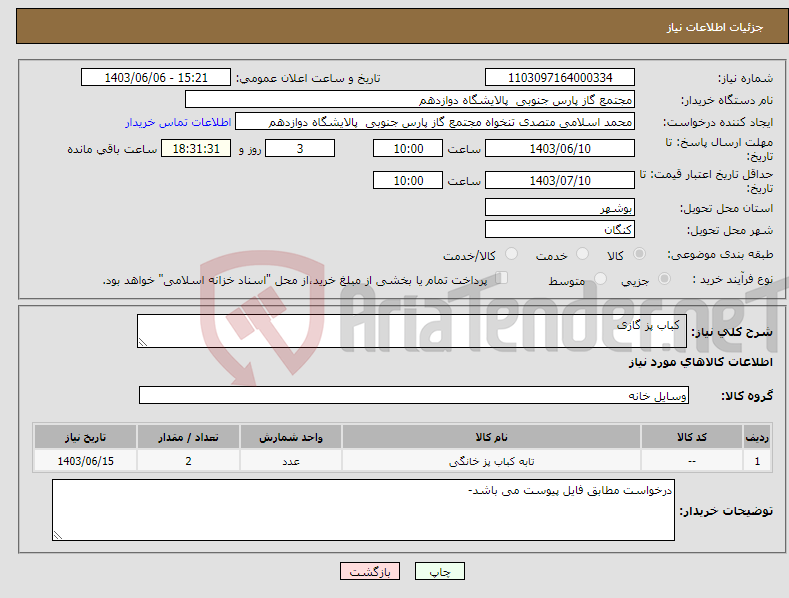Click the delivery city field کنگان
This screenshot has height=598, width=789.
(x=560, y=230)
